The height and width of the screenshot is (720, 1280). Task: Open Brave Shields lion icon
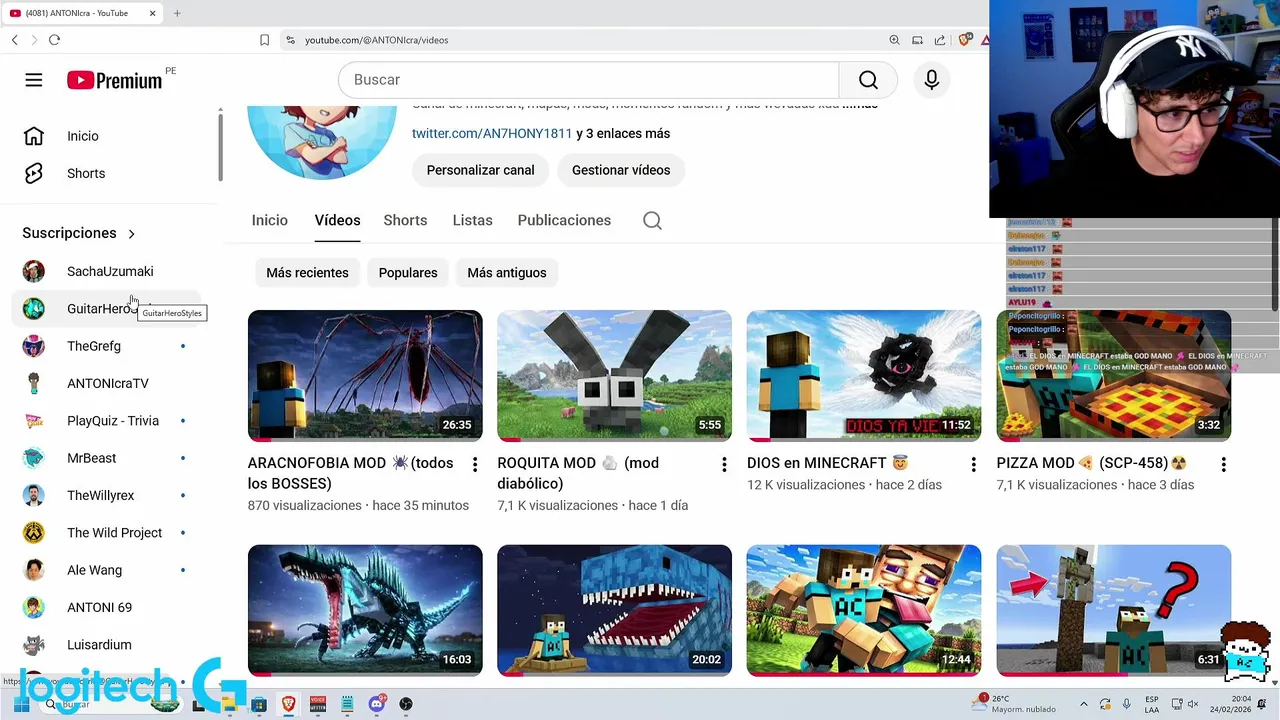pos(965,40)
